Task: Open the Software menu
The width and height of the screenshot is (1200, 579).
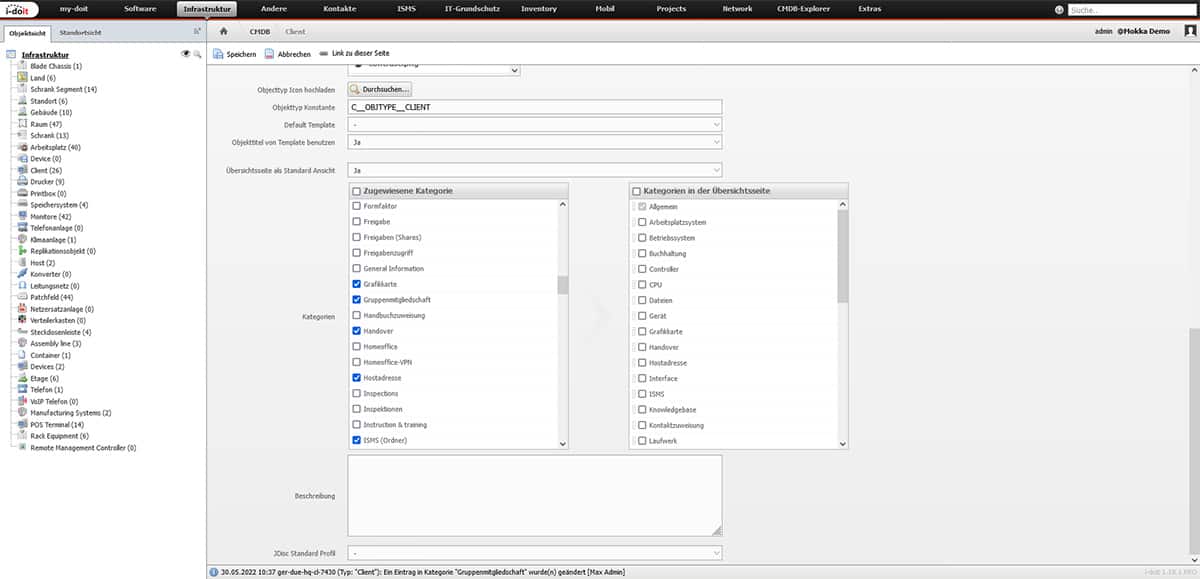Action: 140,9
